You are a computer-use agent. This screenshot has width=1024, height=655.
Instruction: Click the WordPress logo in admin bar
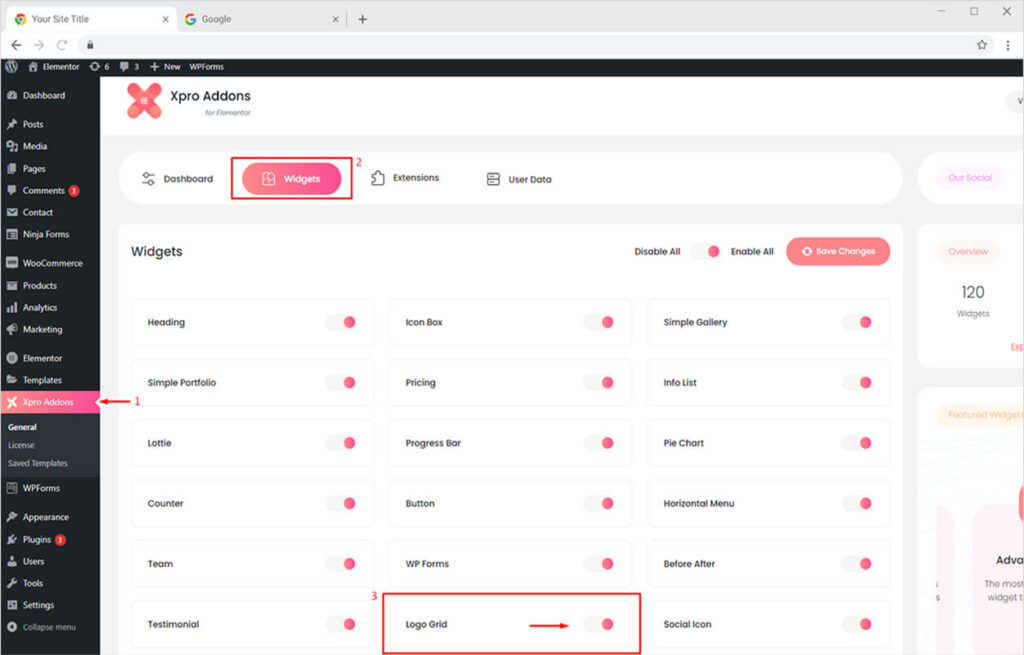[11, 66]
